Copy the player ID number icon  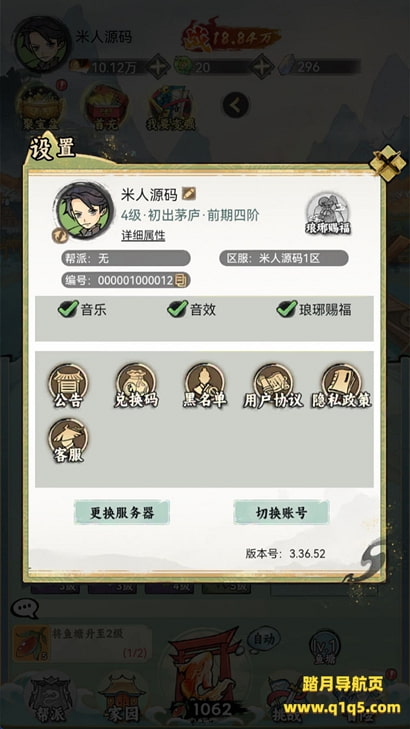point(181,280)
